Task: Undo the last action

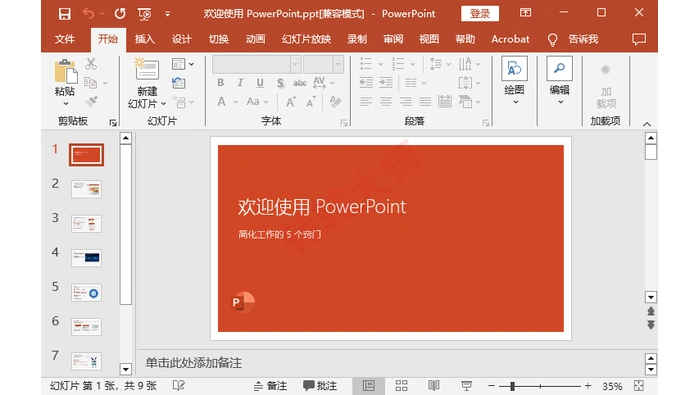Action: point(88,14)
